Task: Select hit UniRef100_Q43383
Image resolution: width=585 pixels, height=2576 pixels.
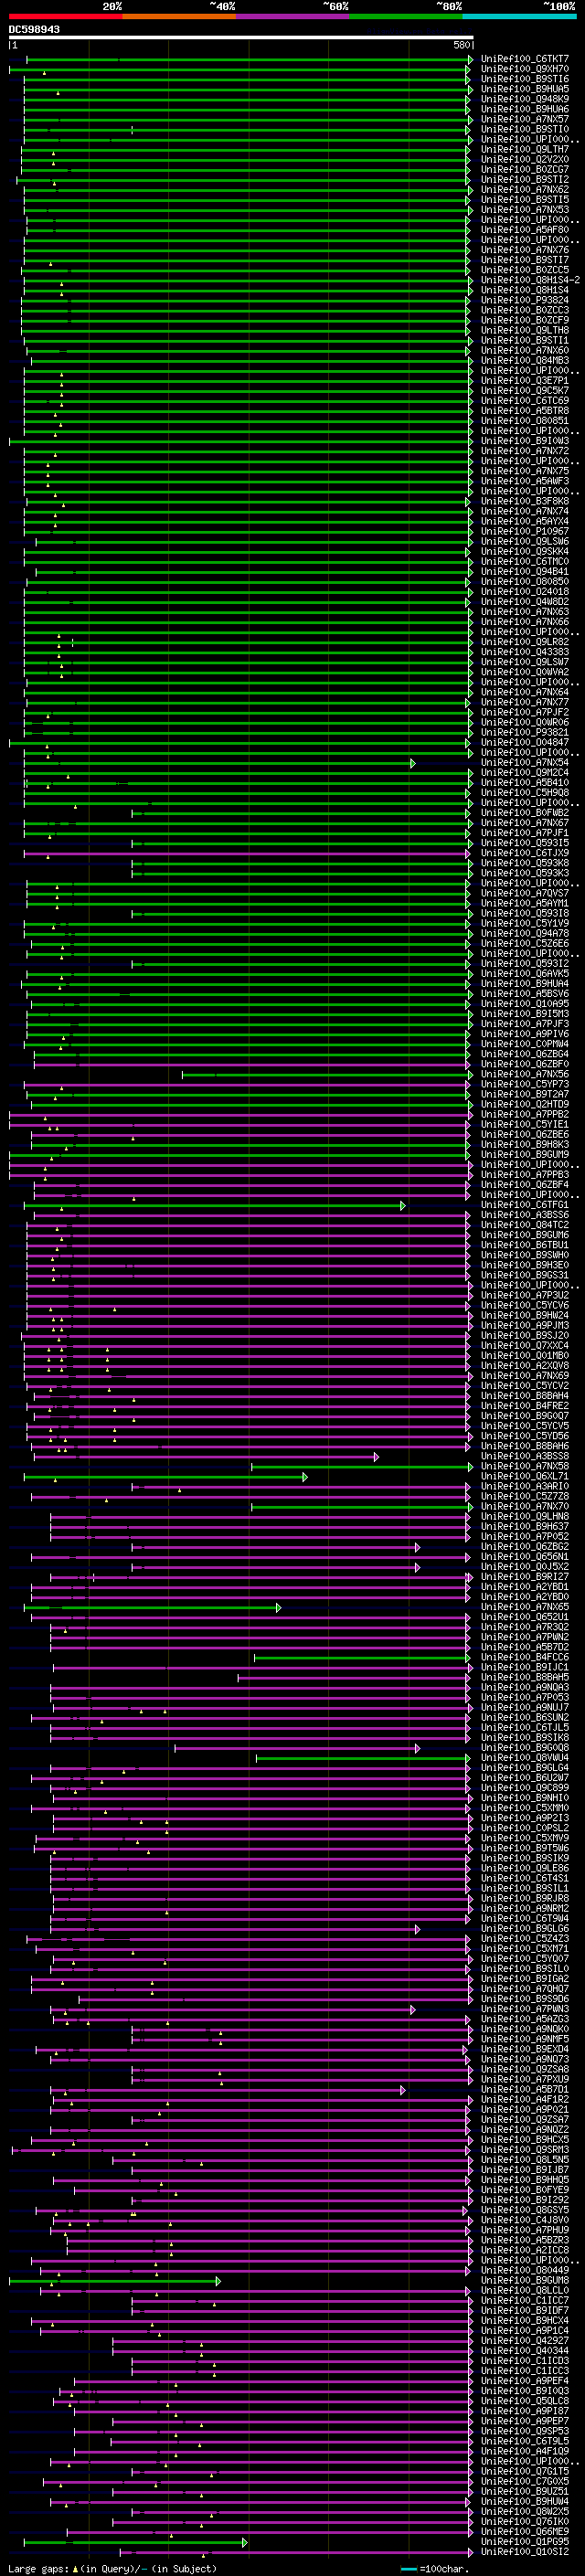Action: [x=524, y=653]
